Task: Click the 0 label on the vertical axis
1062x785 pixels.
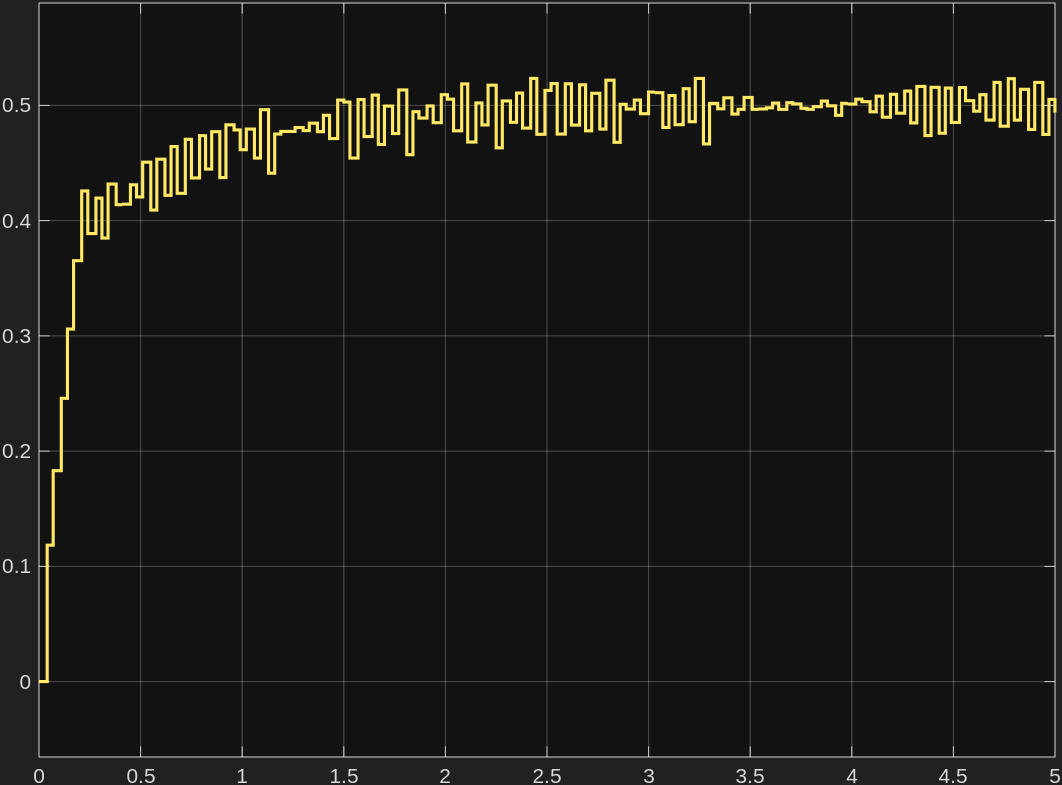Action: pyautogui.click(x=27, y=682)
